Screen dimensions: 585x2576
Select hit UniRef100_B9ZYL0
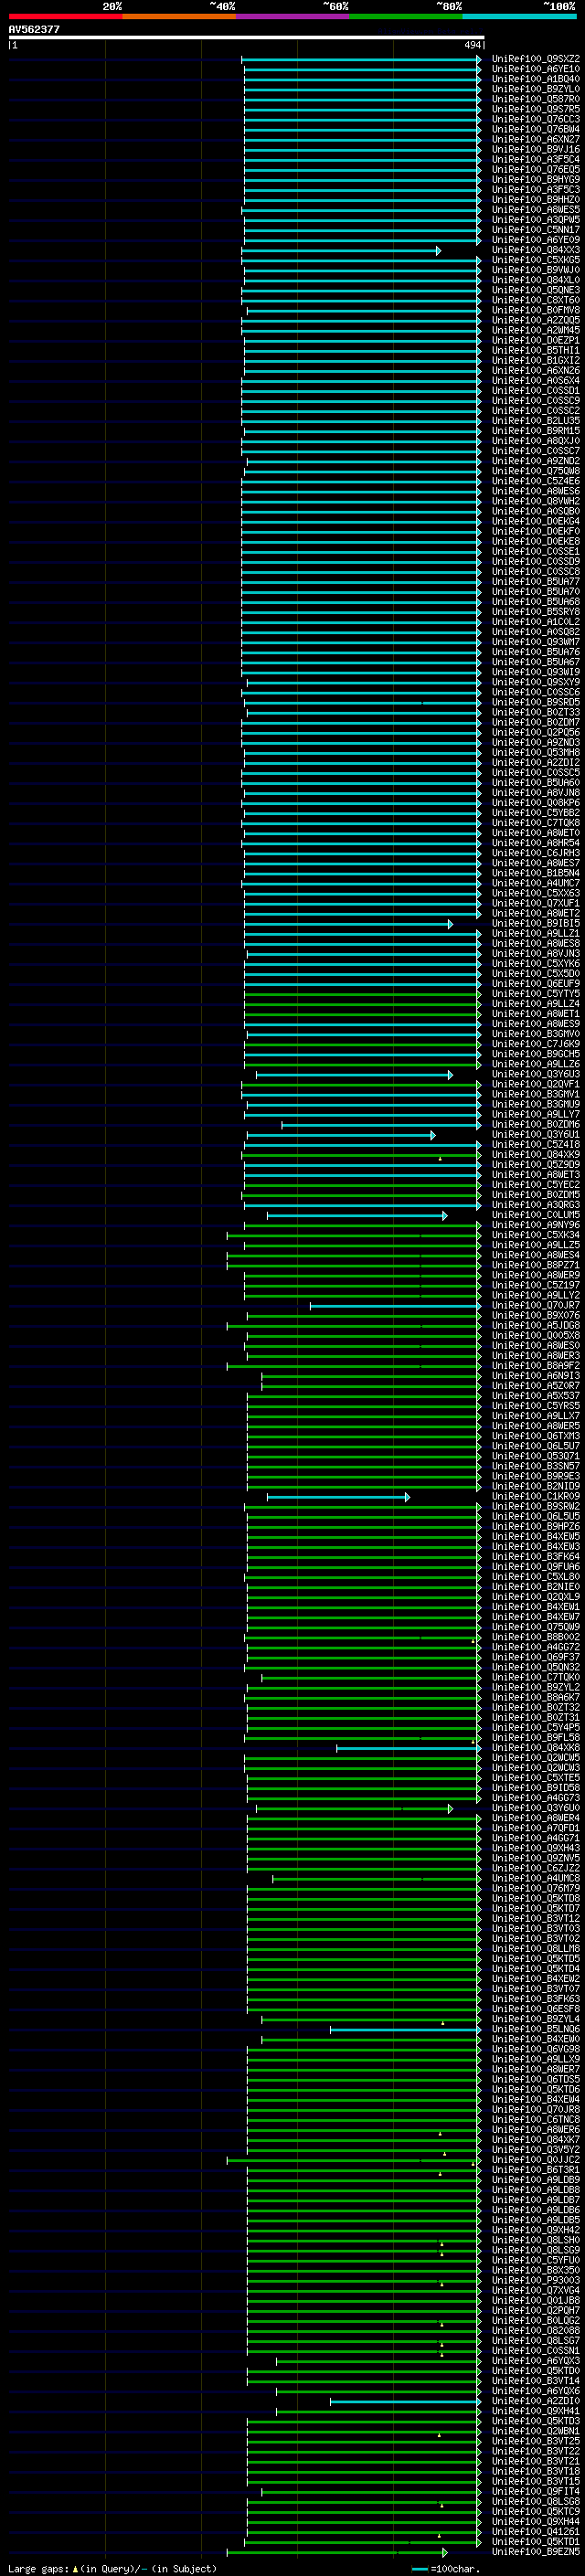click(x=536, y=89)
